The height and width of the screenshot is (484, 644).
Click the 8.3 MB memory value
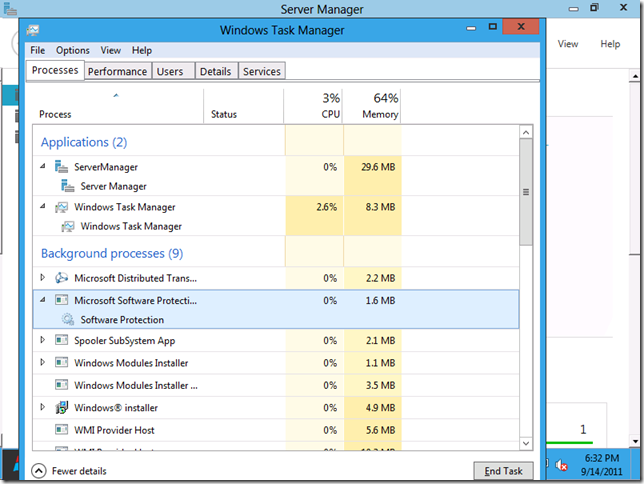point(380,207)
